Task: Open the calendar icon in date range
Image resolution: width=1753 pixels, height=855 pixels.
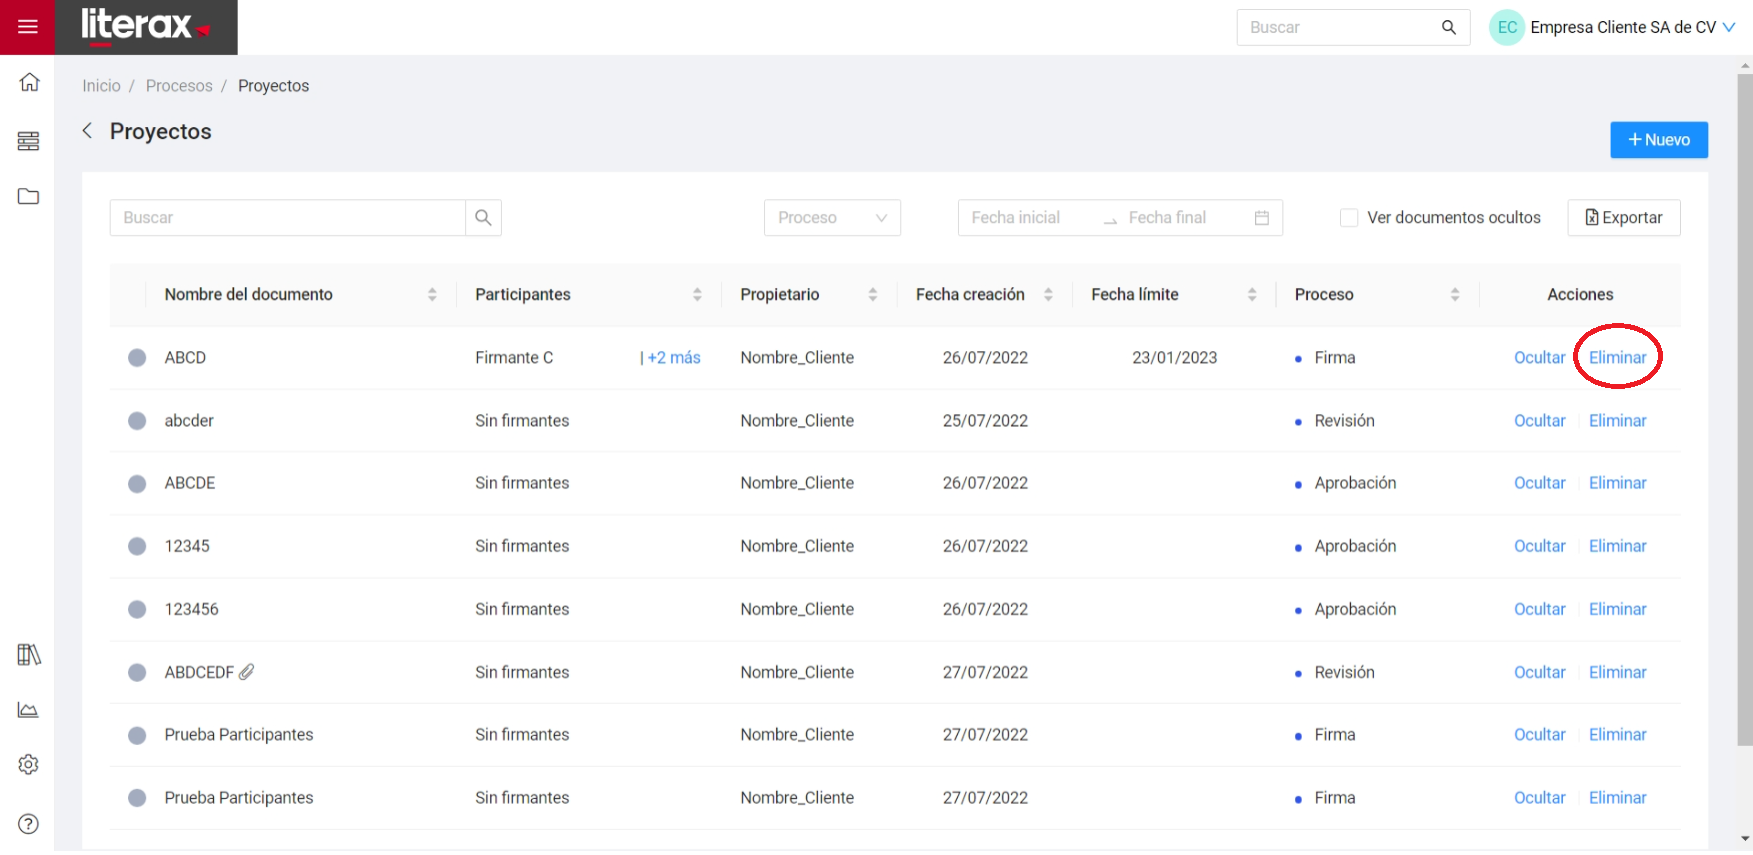Action: click(1262, 217)
